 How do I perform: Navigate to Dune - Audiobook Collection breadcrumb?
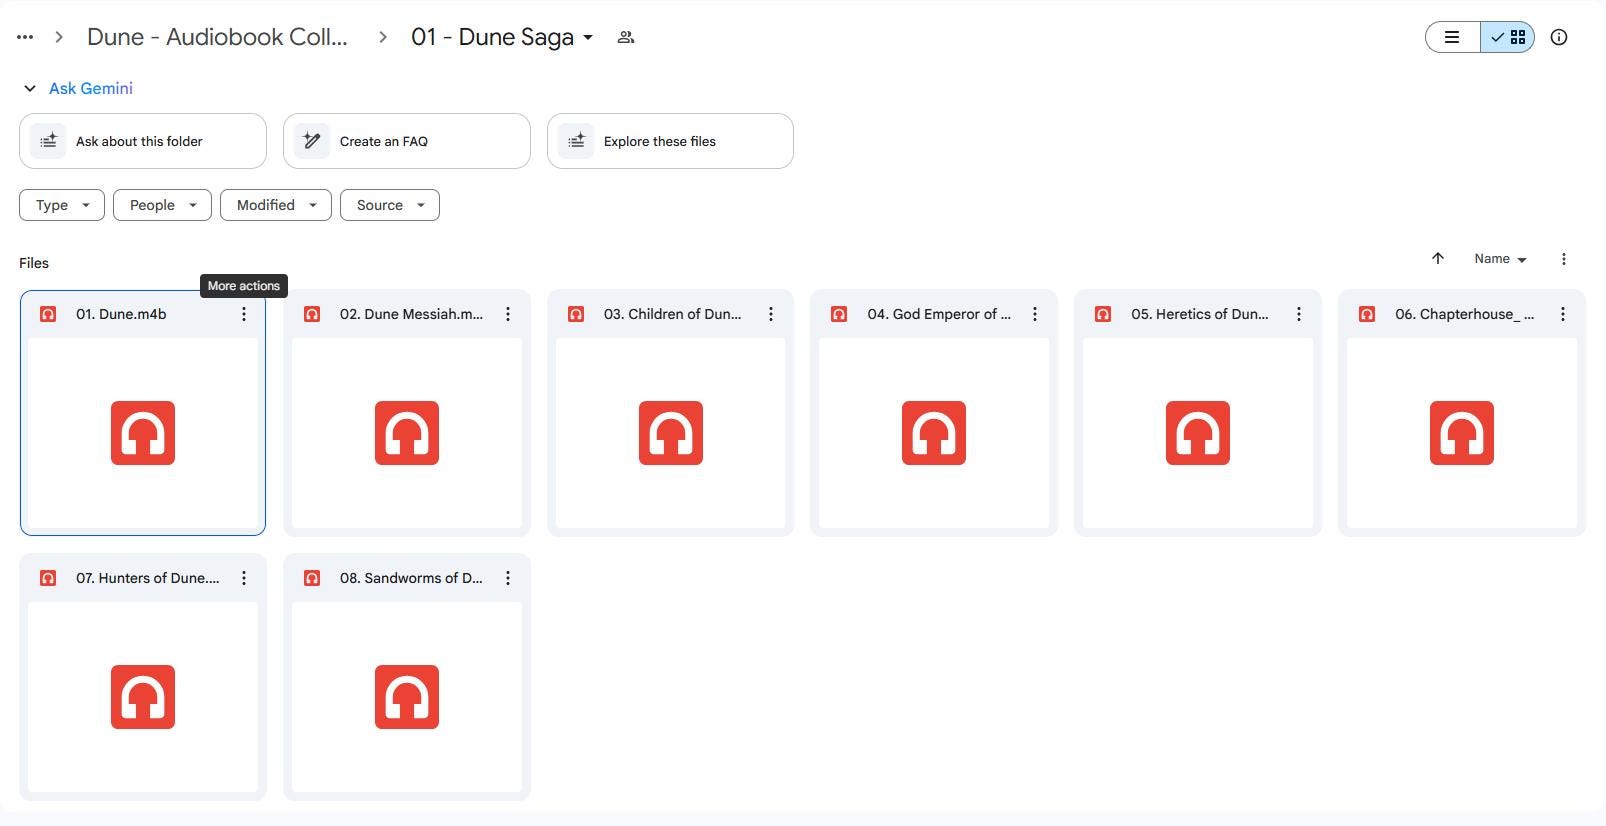click(x=217, y=37)
